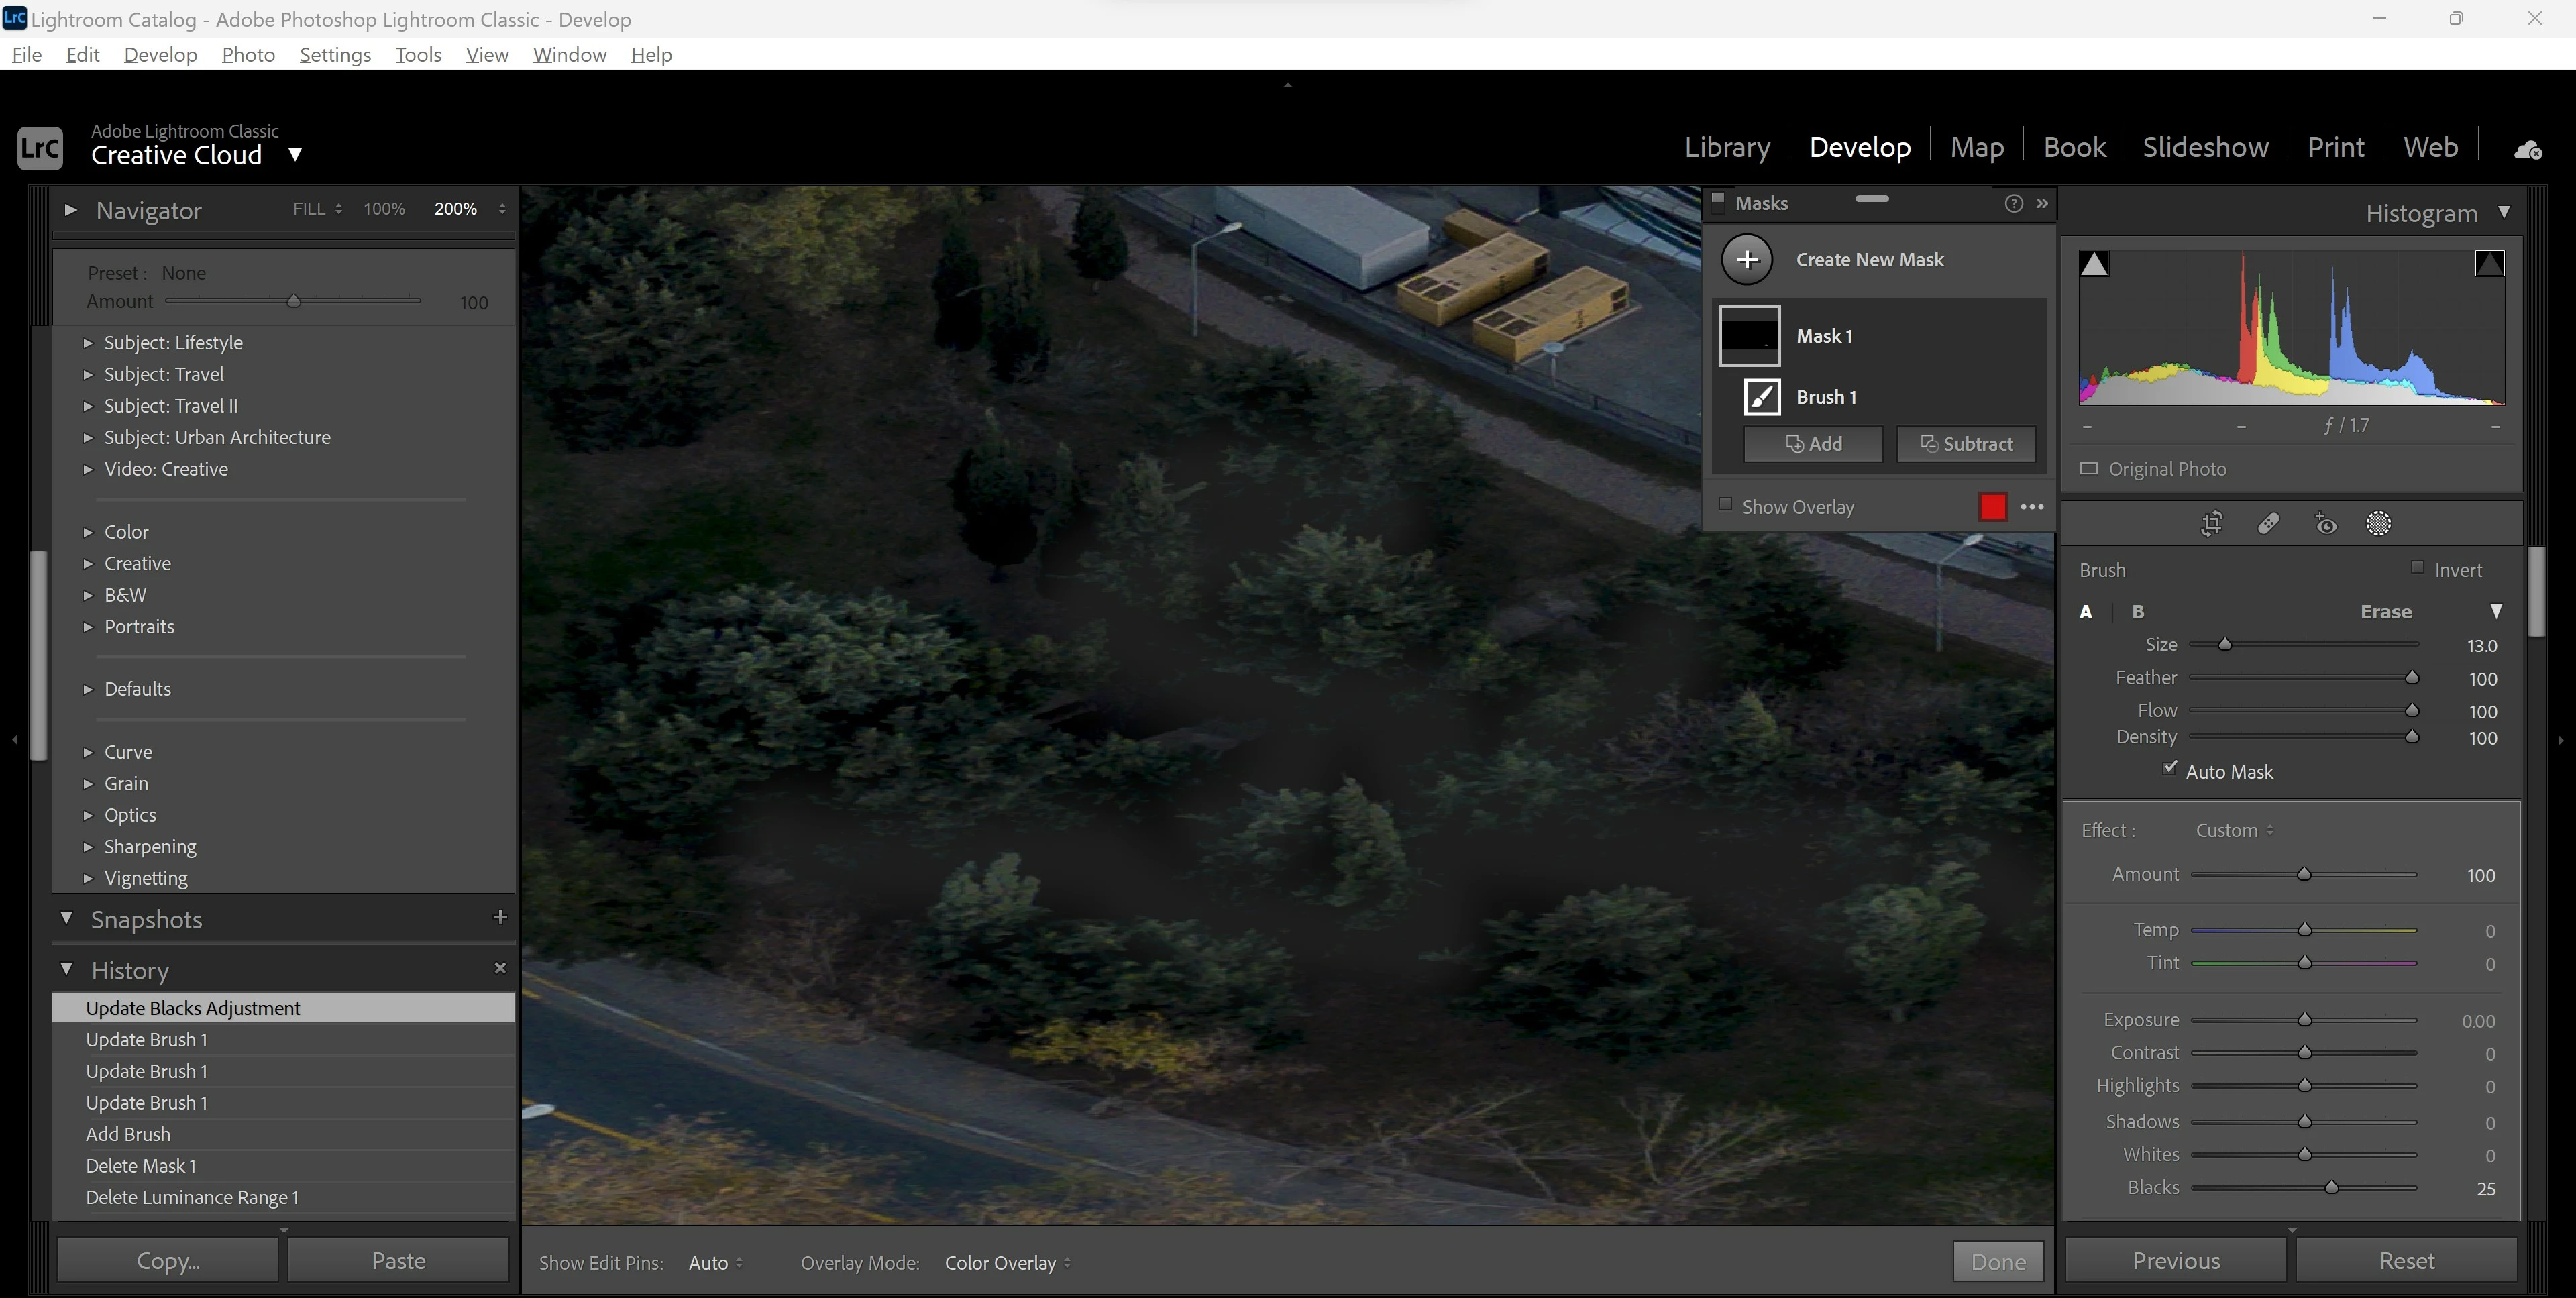Image resolution: width=2576 pixels, height=1298 pixels.
Task: Open the Settings menu
Action: [335, 55]
